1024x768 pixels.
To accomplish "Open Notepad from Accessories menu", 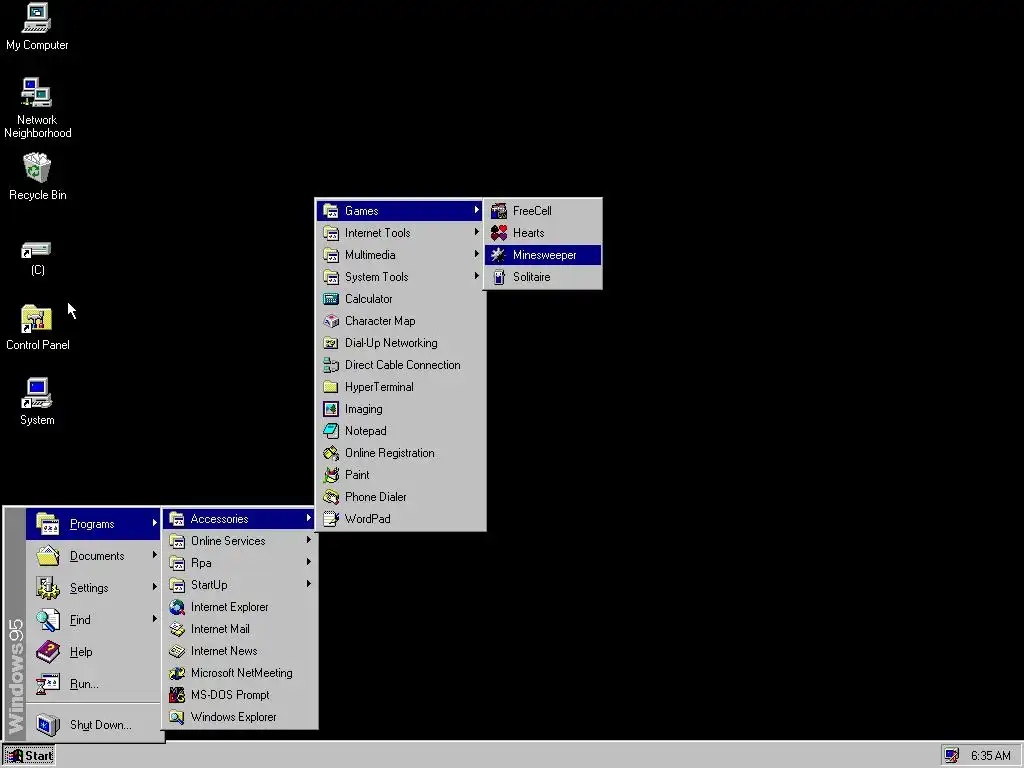I will 400,431.
